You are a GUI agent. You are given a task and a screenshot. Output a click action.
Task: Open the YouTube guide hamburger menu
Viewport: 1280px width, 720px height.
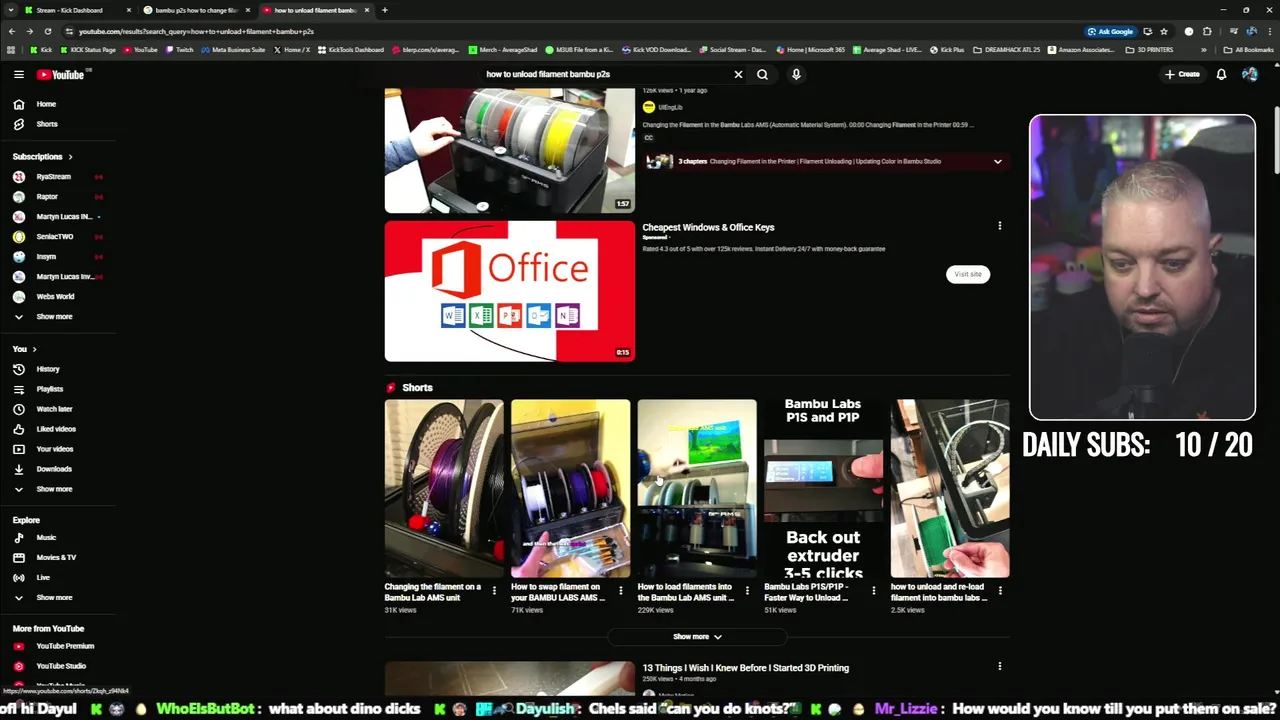[x=18, y=74]
